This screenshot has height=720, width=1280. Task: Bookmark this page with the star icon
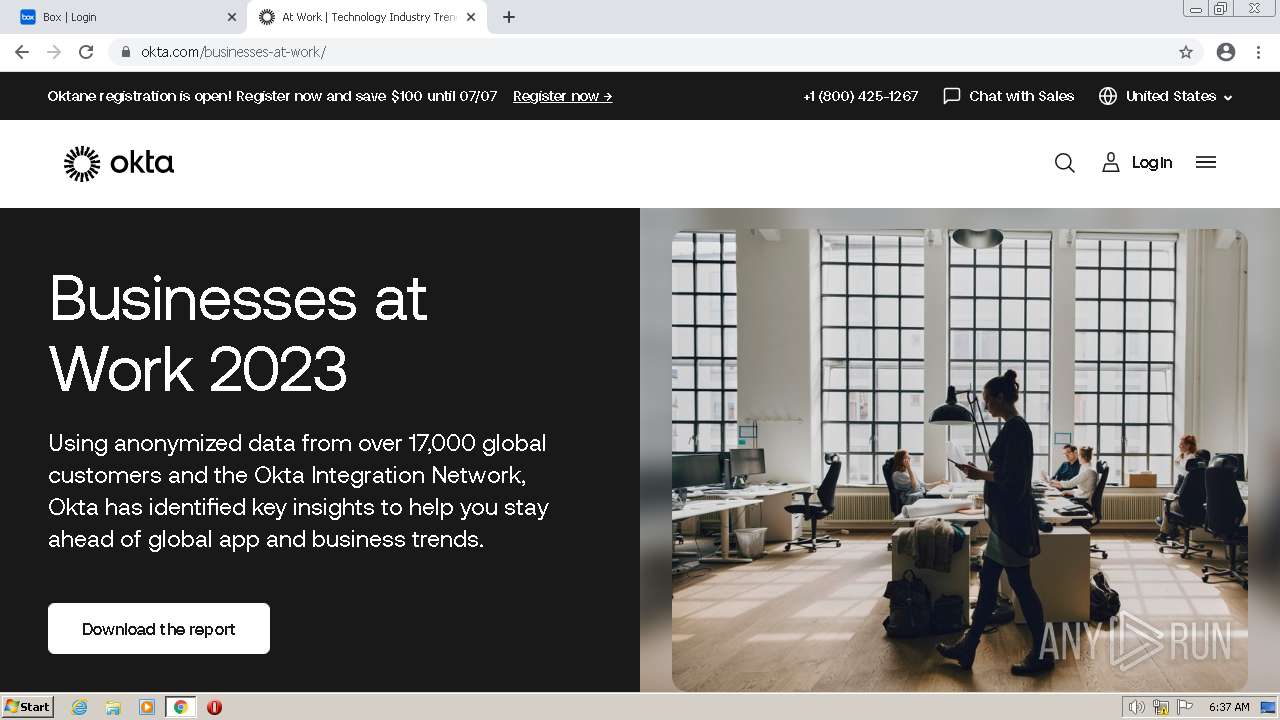click(1186, 52)
